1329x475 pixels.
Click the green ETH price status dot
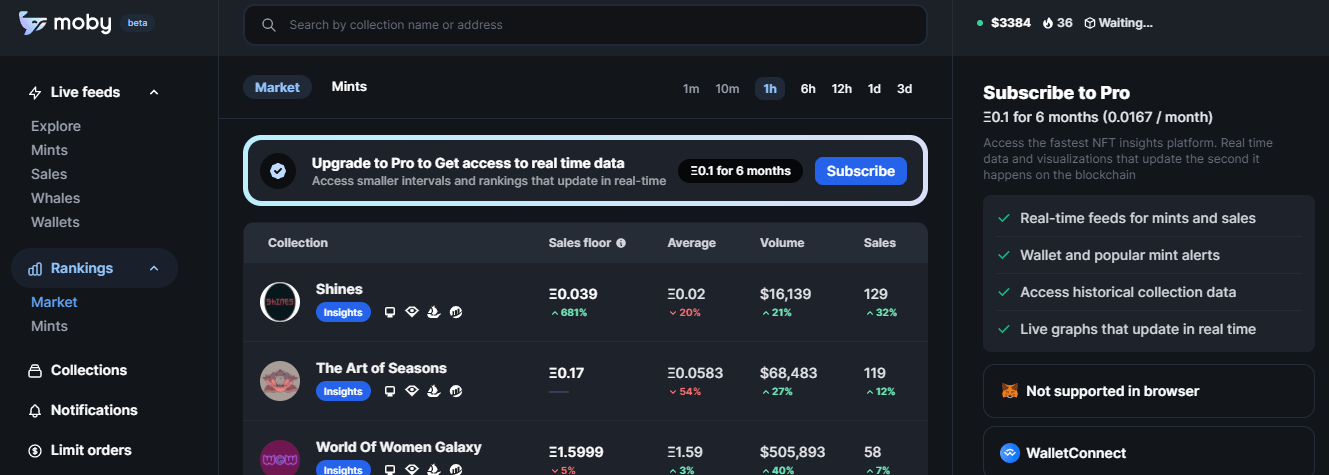pyautogui.click(x=980, y=23)
